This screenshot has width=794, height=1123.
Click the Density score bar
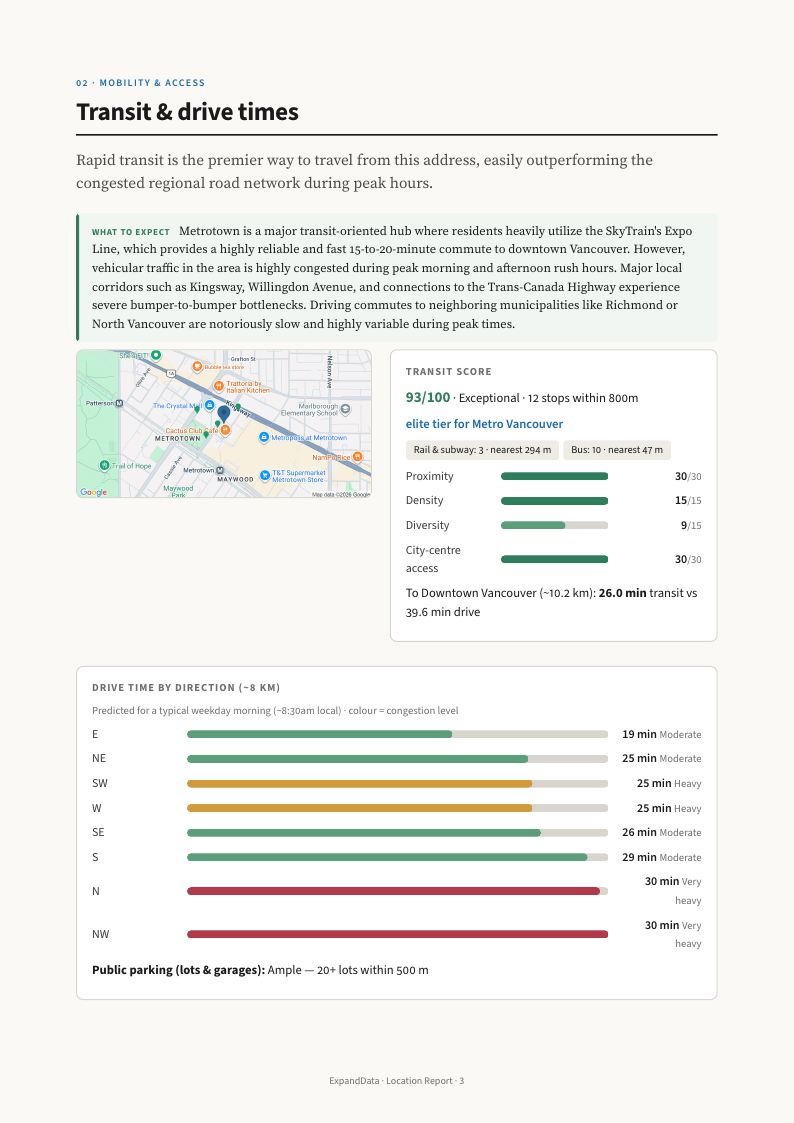click(554, 501)
